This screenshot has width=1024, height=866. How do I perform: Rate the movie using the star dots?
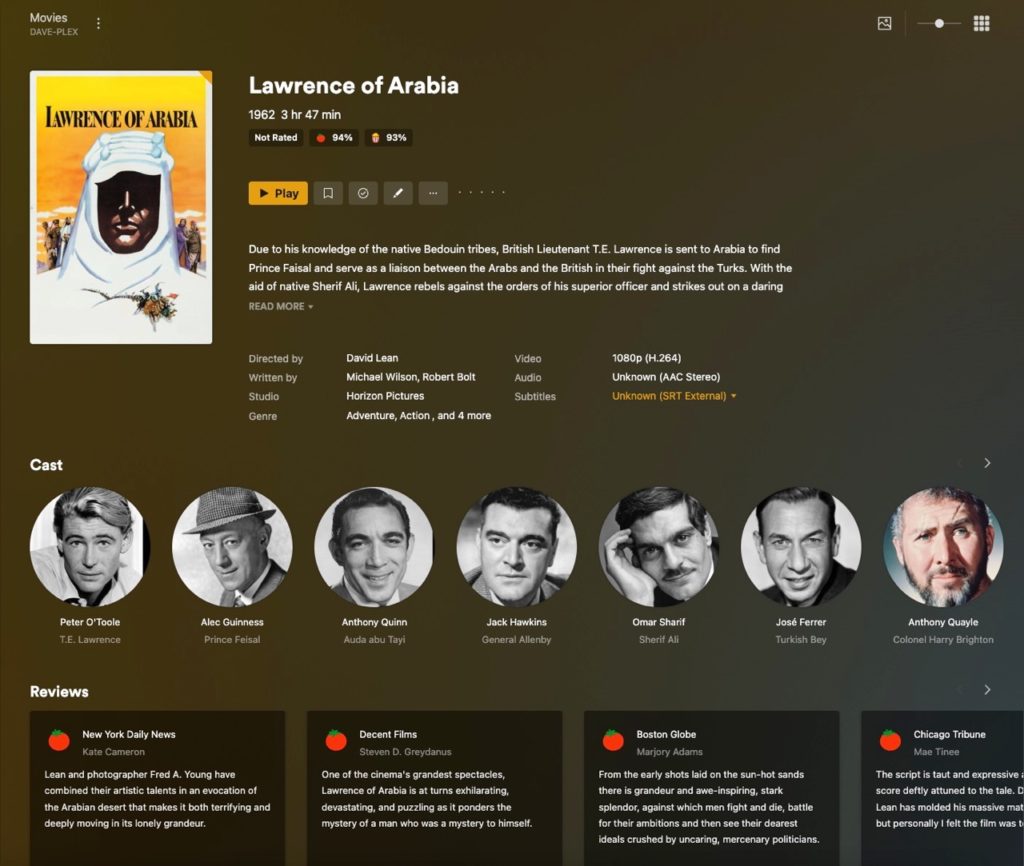pos(481,193)
